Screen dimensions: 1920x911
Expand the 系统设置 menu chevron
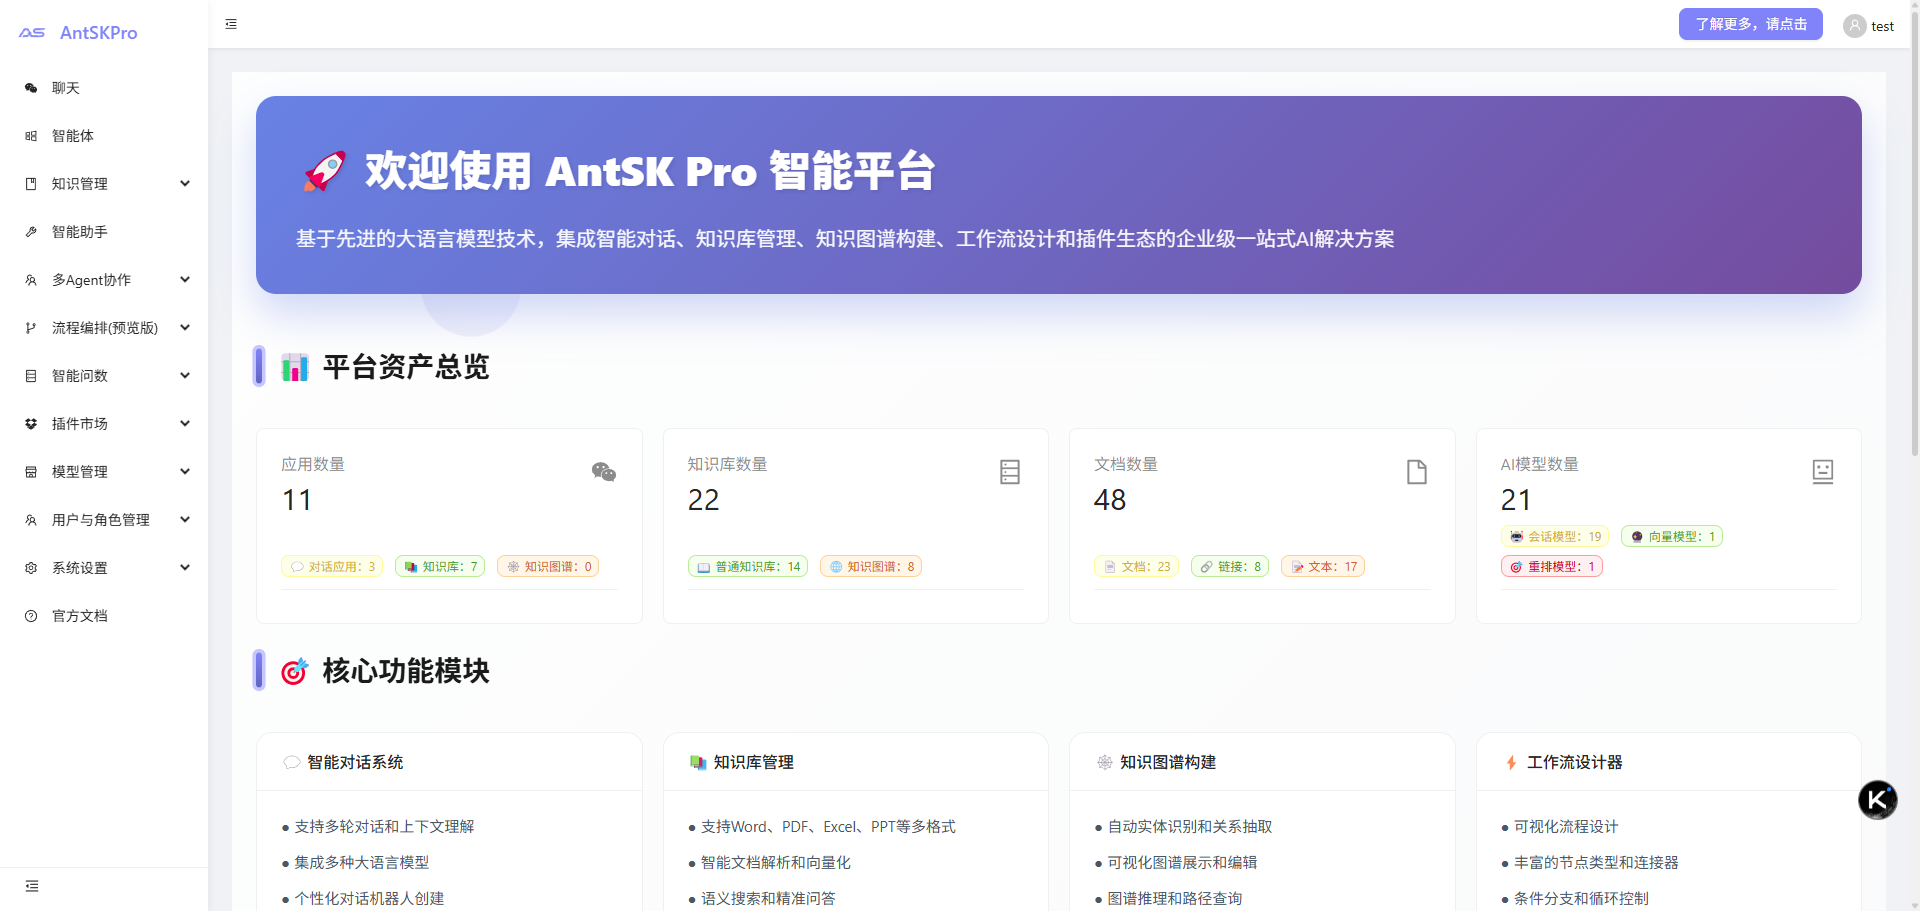click(185, 568)
